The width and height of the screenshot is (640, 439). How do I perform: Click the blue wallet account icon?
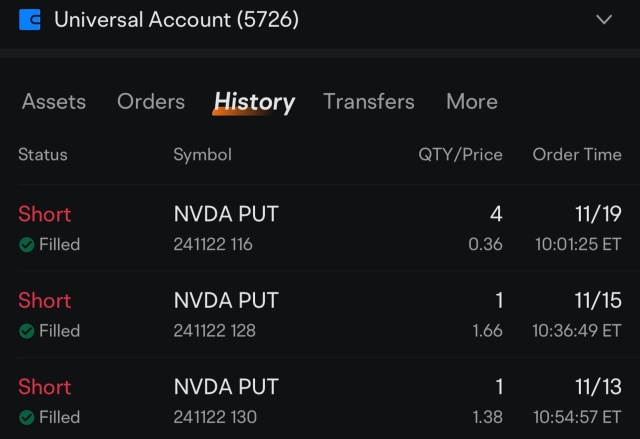pyautogui.click(x=30, y=20)
